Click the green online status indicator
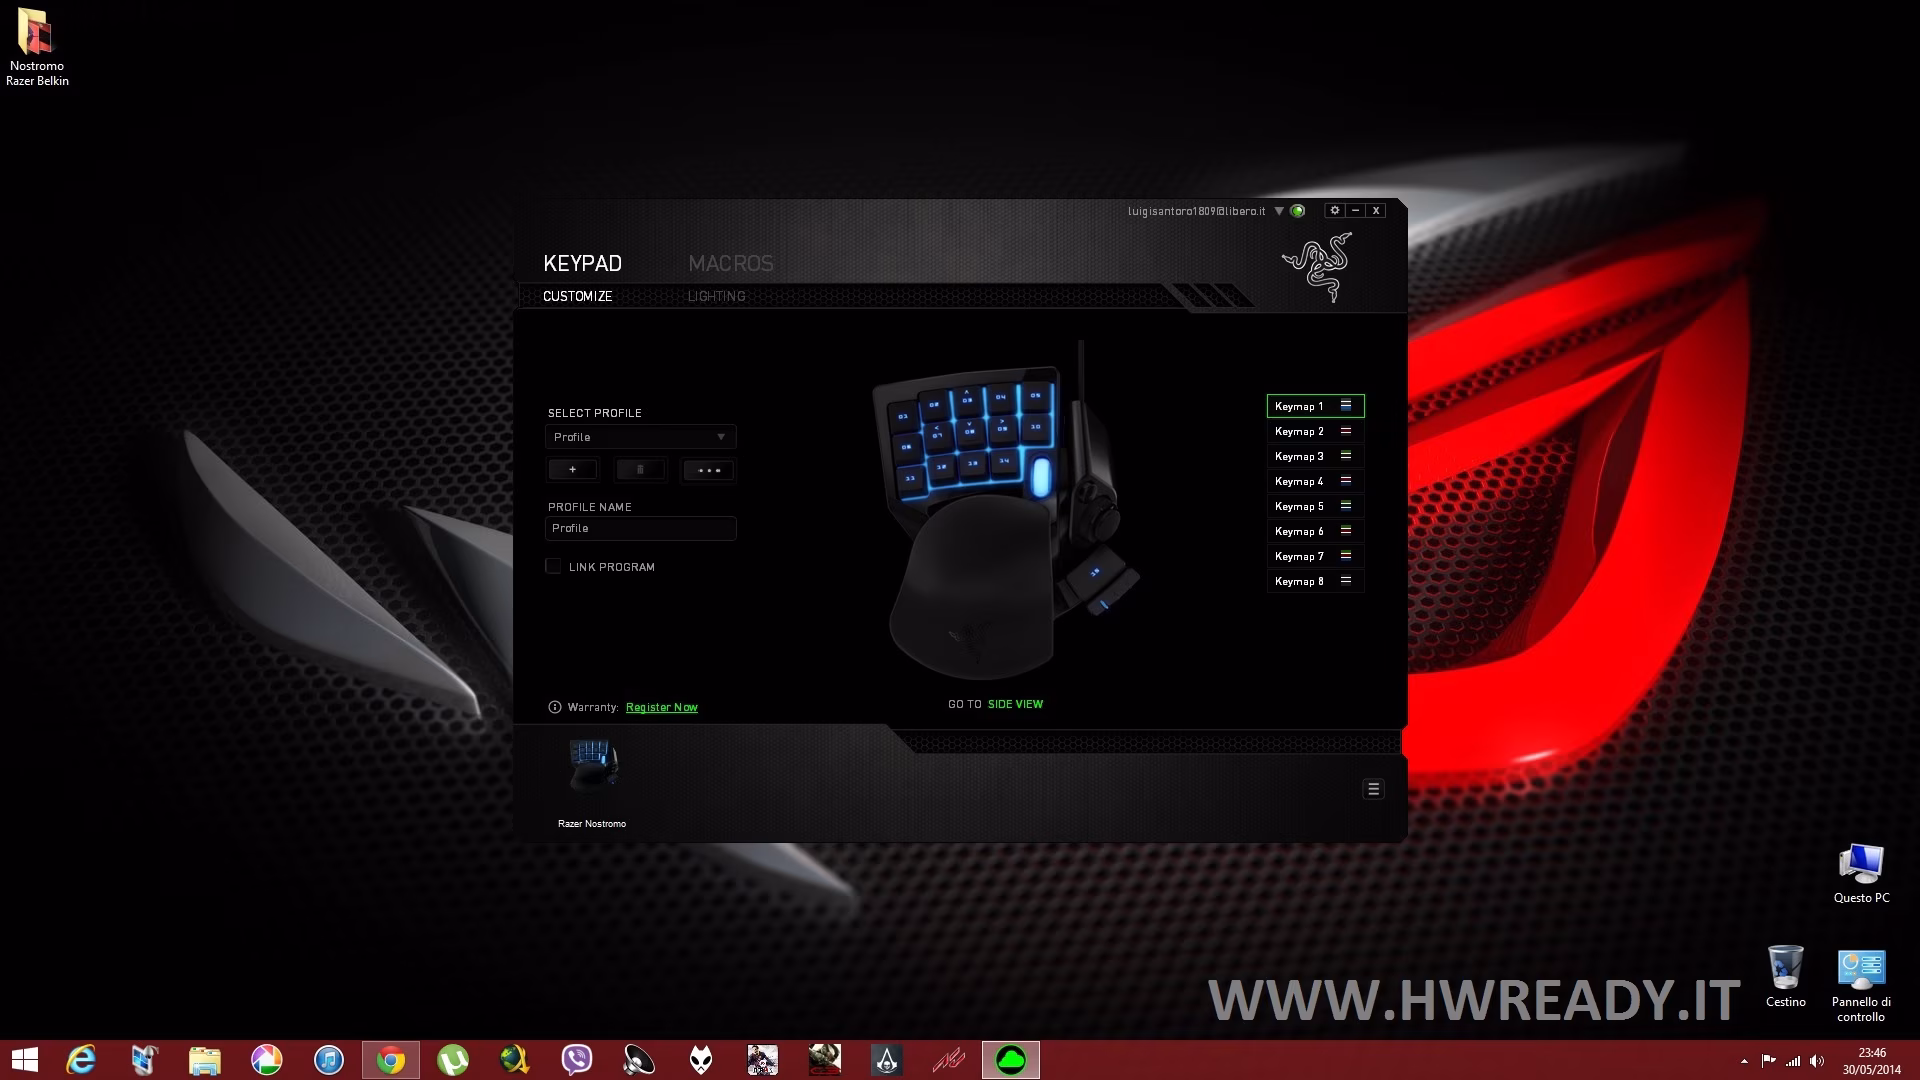The image size is (1920, 1080). click(1298, 211)
